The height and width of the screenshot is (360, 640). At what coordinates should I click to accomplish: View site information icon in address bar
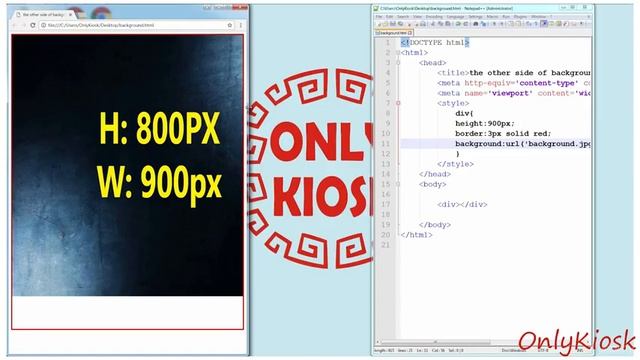43,25
